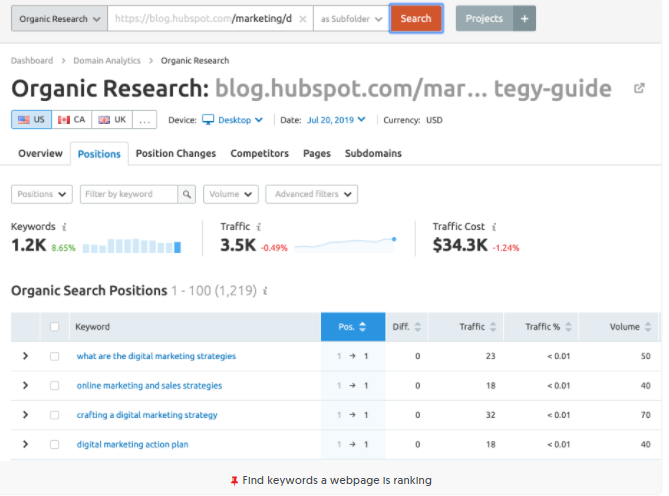This screenshot has height=496, width=669.
Task: Sort table by Pos. column arrows
Action: coord(363,327)
